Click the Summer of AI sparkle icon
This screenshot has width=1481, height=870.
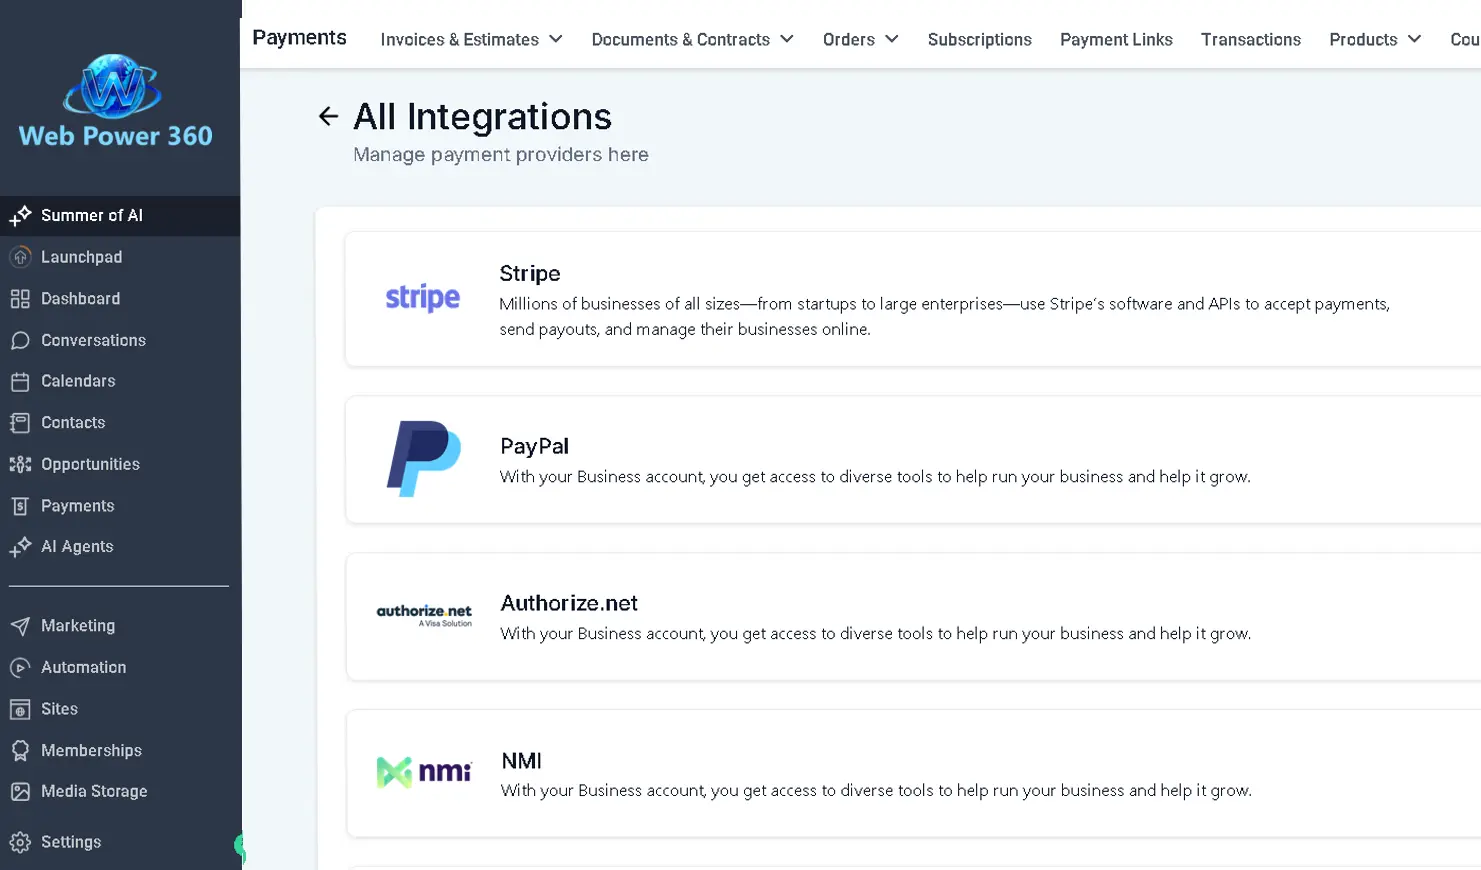coord(20,215)
